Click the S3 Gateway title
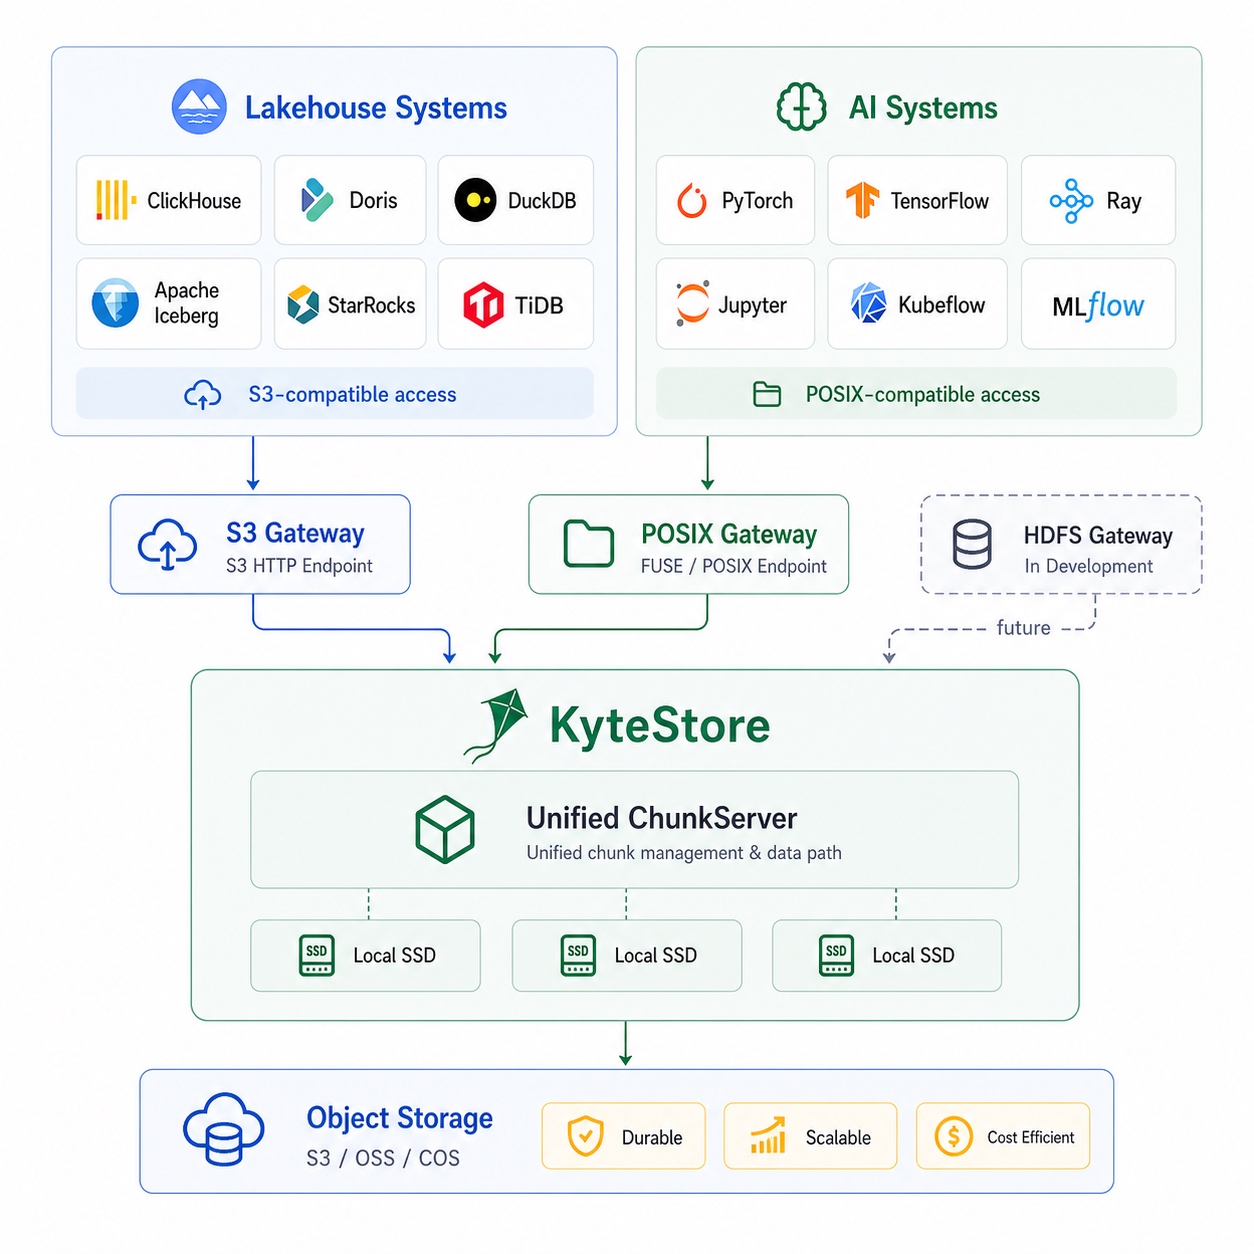Viewport: 1254px width, 1254px height. click(295, 533)
